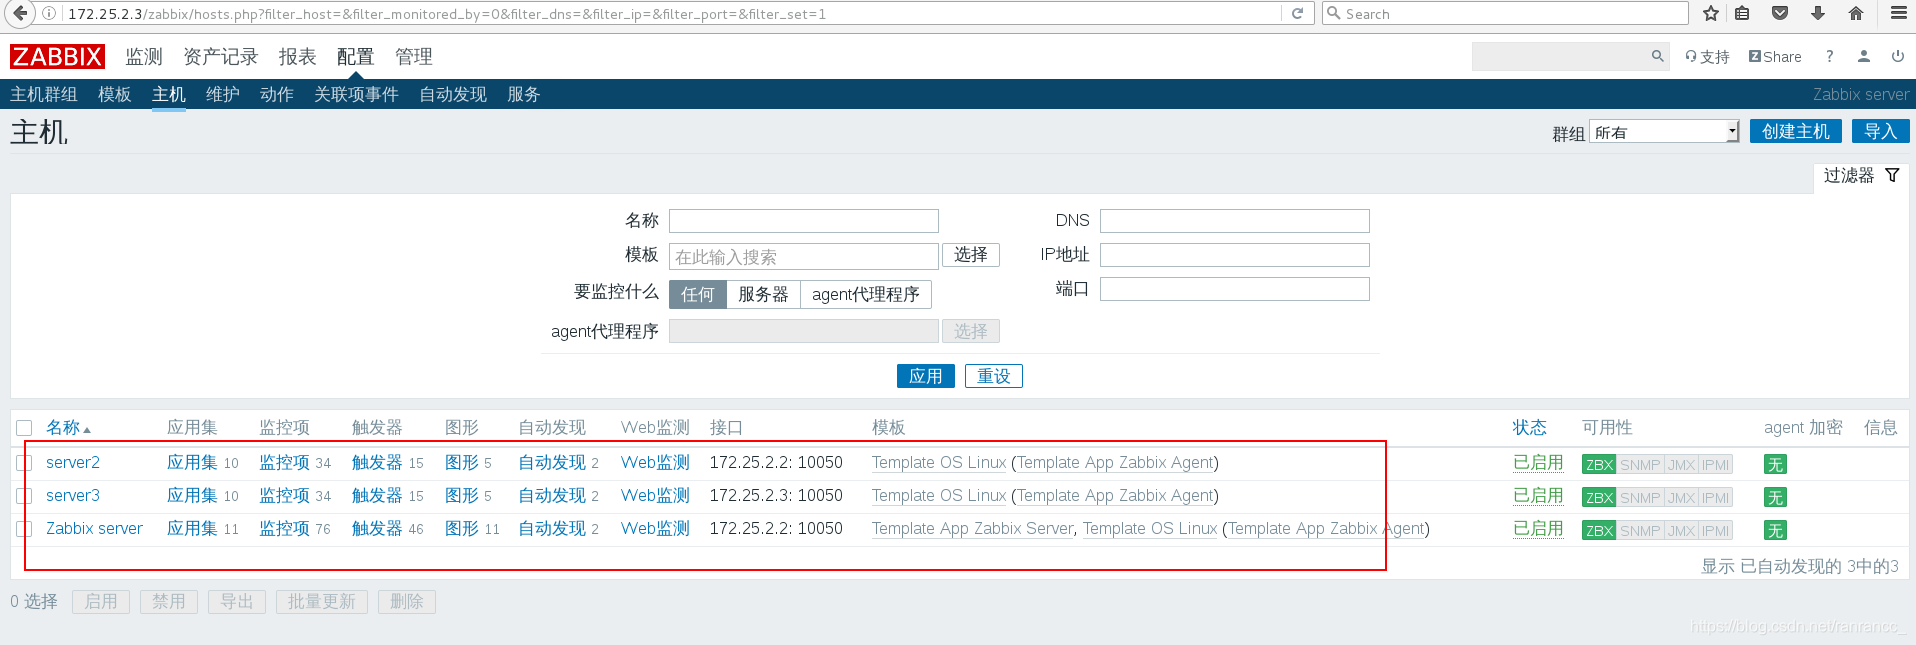
Task: Tick the checkbox for Zabbix server
Action: pyautogui.click(x=25, y=529)
